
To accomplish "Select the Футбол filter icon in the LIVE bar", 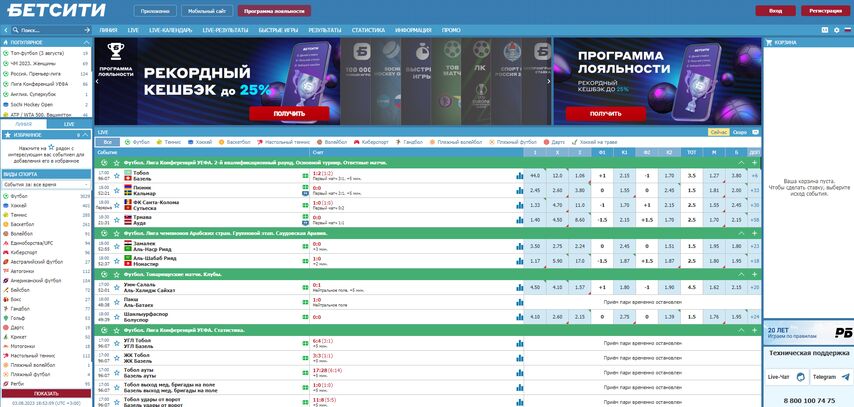I will pos(127,142).
